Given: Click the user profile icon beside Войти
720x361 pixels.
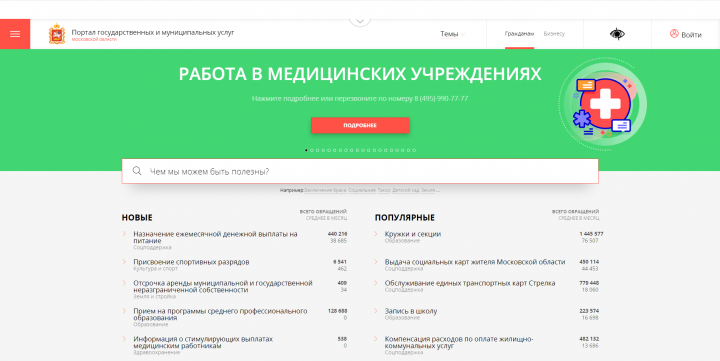Looking at the screenshot, I should pos(674,34).
